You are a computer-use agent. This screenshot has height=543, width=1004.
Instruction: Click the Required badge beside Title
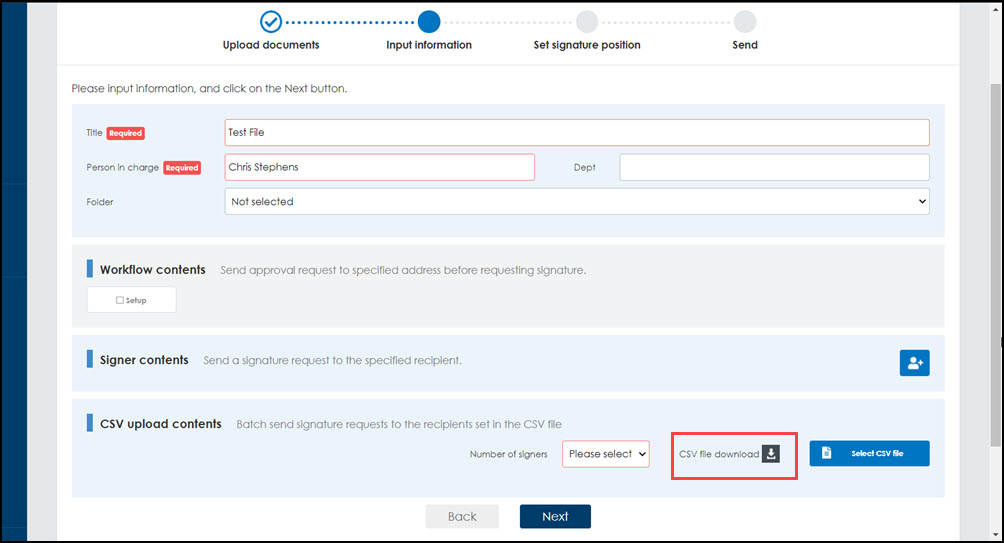click(126, 133)
